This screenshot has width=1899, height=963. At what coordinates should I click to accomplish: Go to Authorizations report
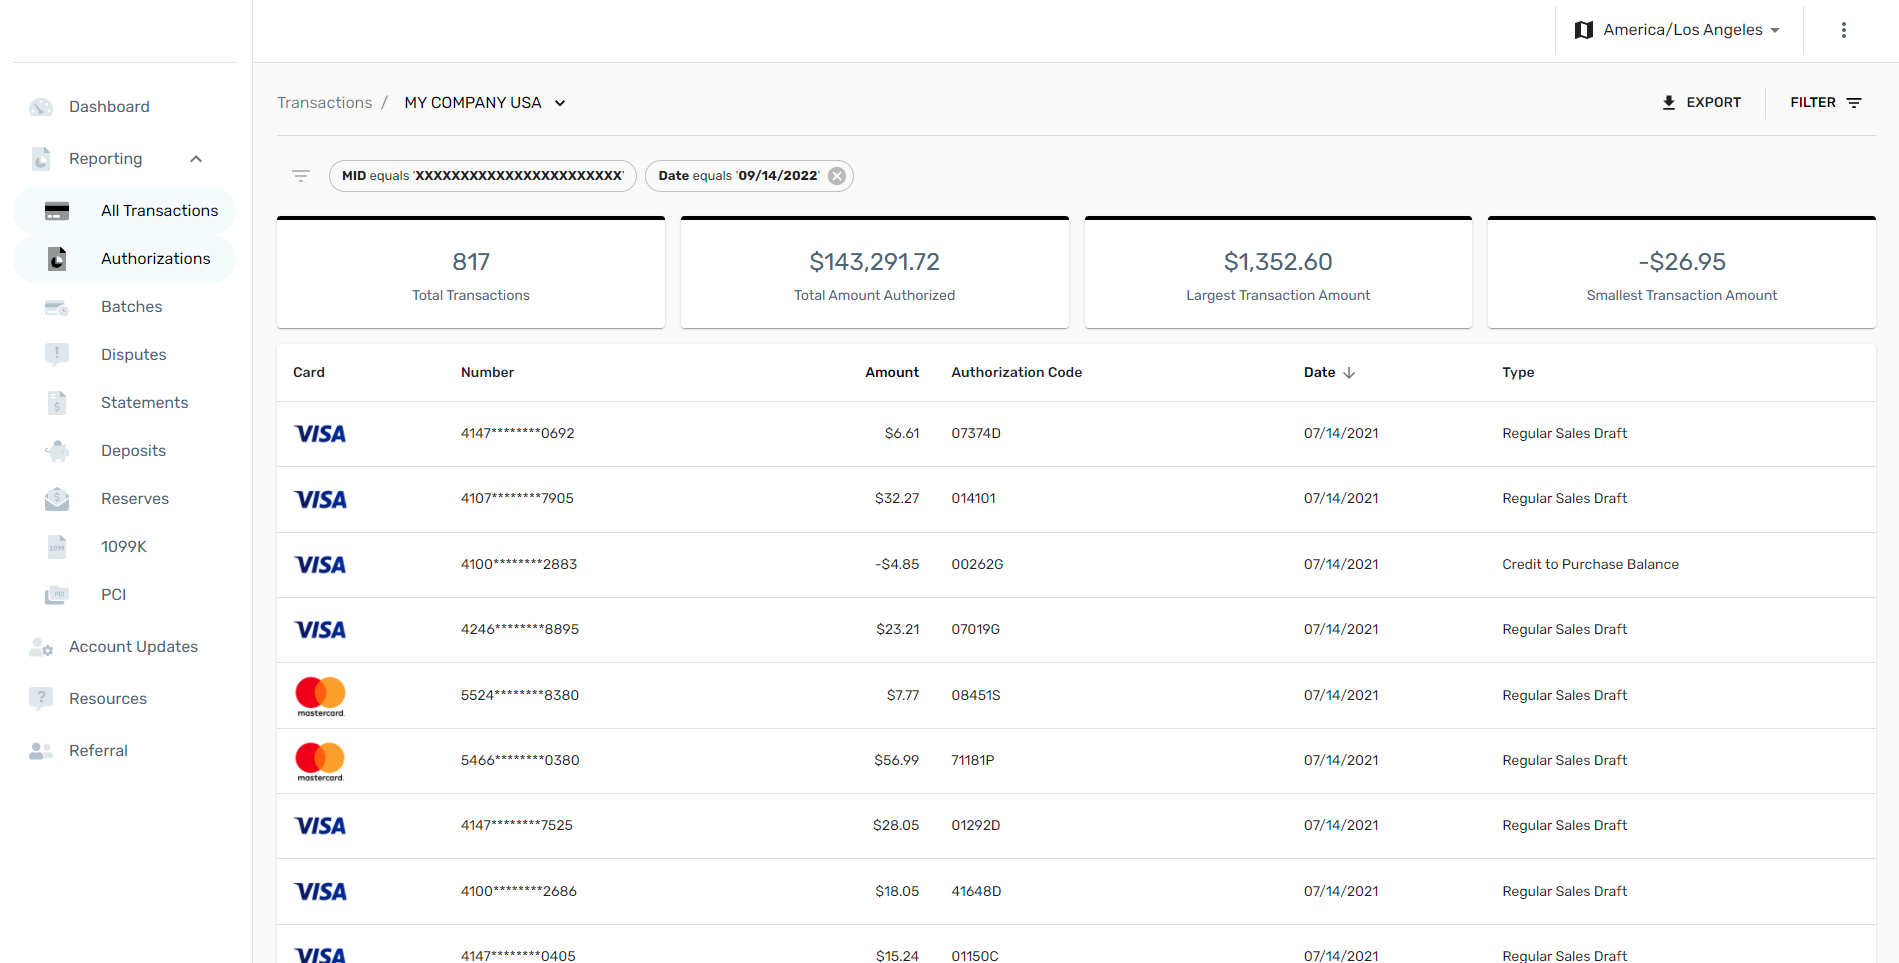tap(125, 259)
